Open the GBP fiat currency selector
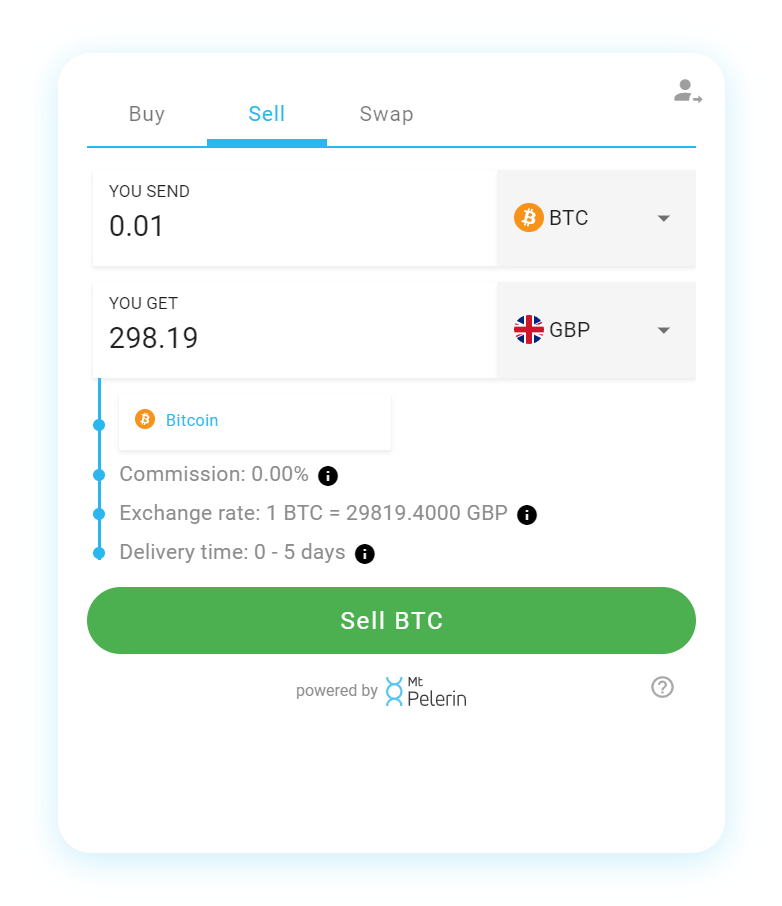Screen dimensions: 782x906 pyautogui.click(x=596, y=331)
